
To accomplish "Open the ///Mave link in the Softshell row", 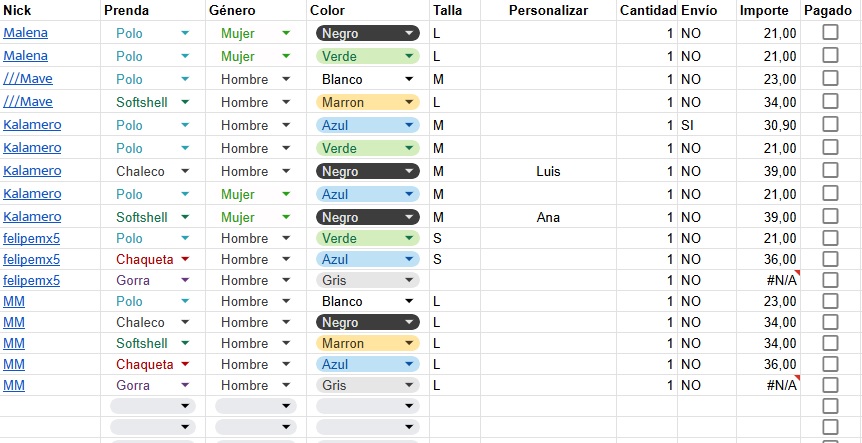I will (x=28, y=102).
